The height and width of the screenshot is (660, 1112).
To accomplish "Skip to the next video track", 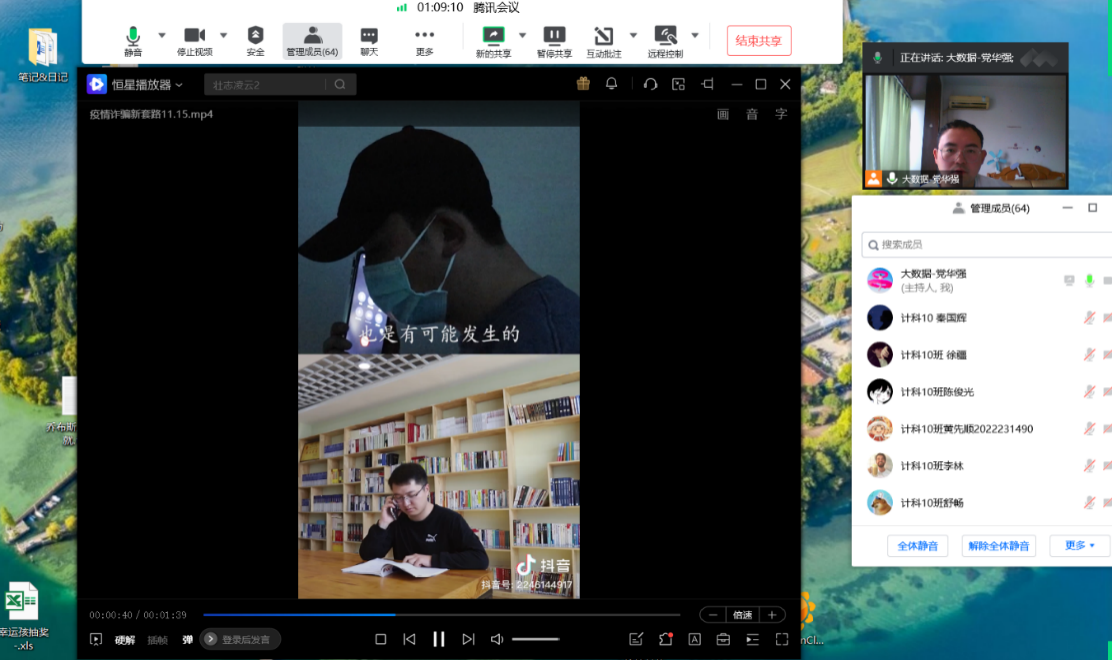I will [468, 639].
